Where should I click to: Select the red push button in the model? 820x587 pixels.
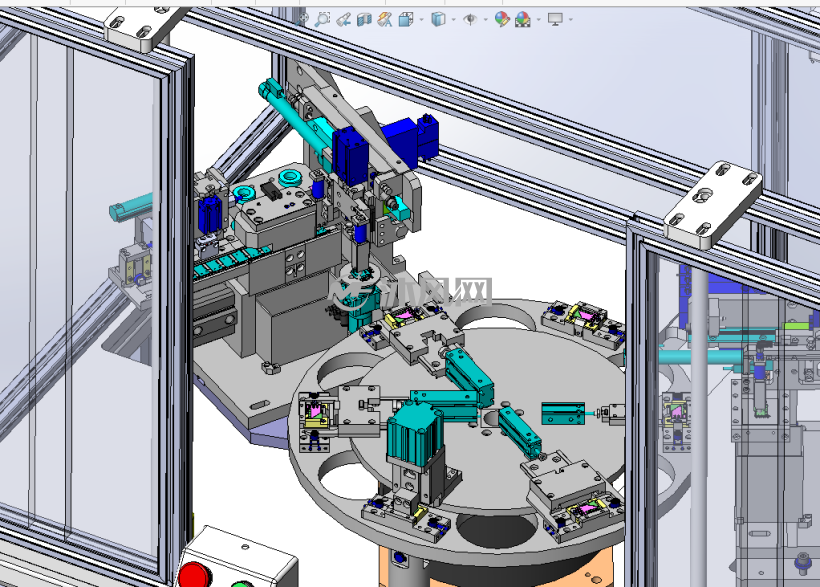[x=195, y=575]
